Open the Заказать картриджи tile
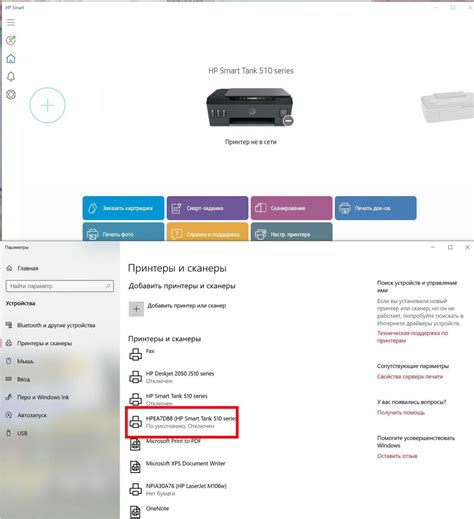Screen dimensions: 474x519 (x=123, y=208)
